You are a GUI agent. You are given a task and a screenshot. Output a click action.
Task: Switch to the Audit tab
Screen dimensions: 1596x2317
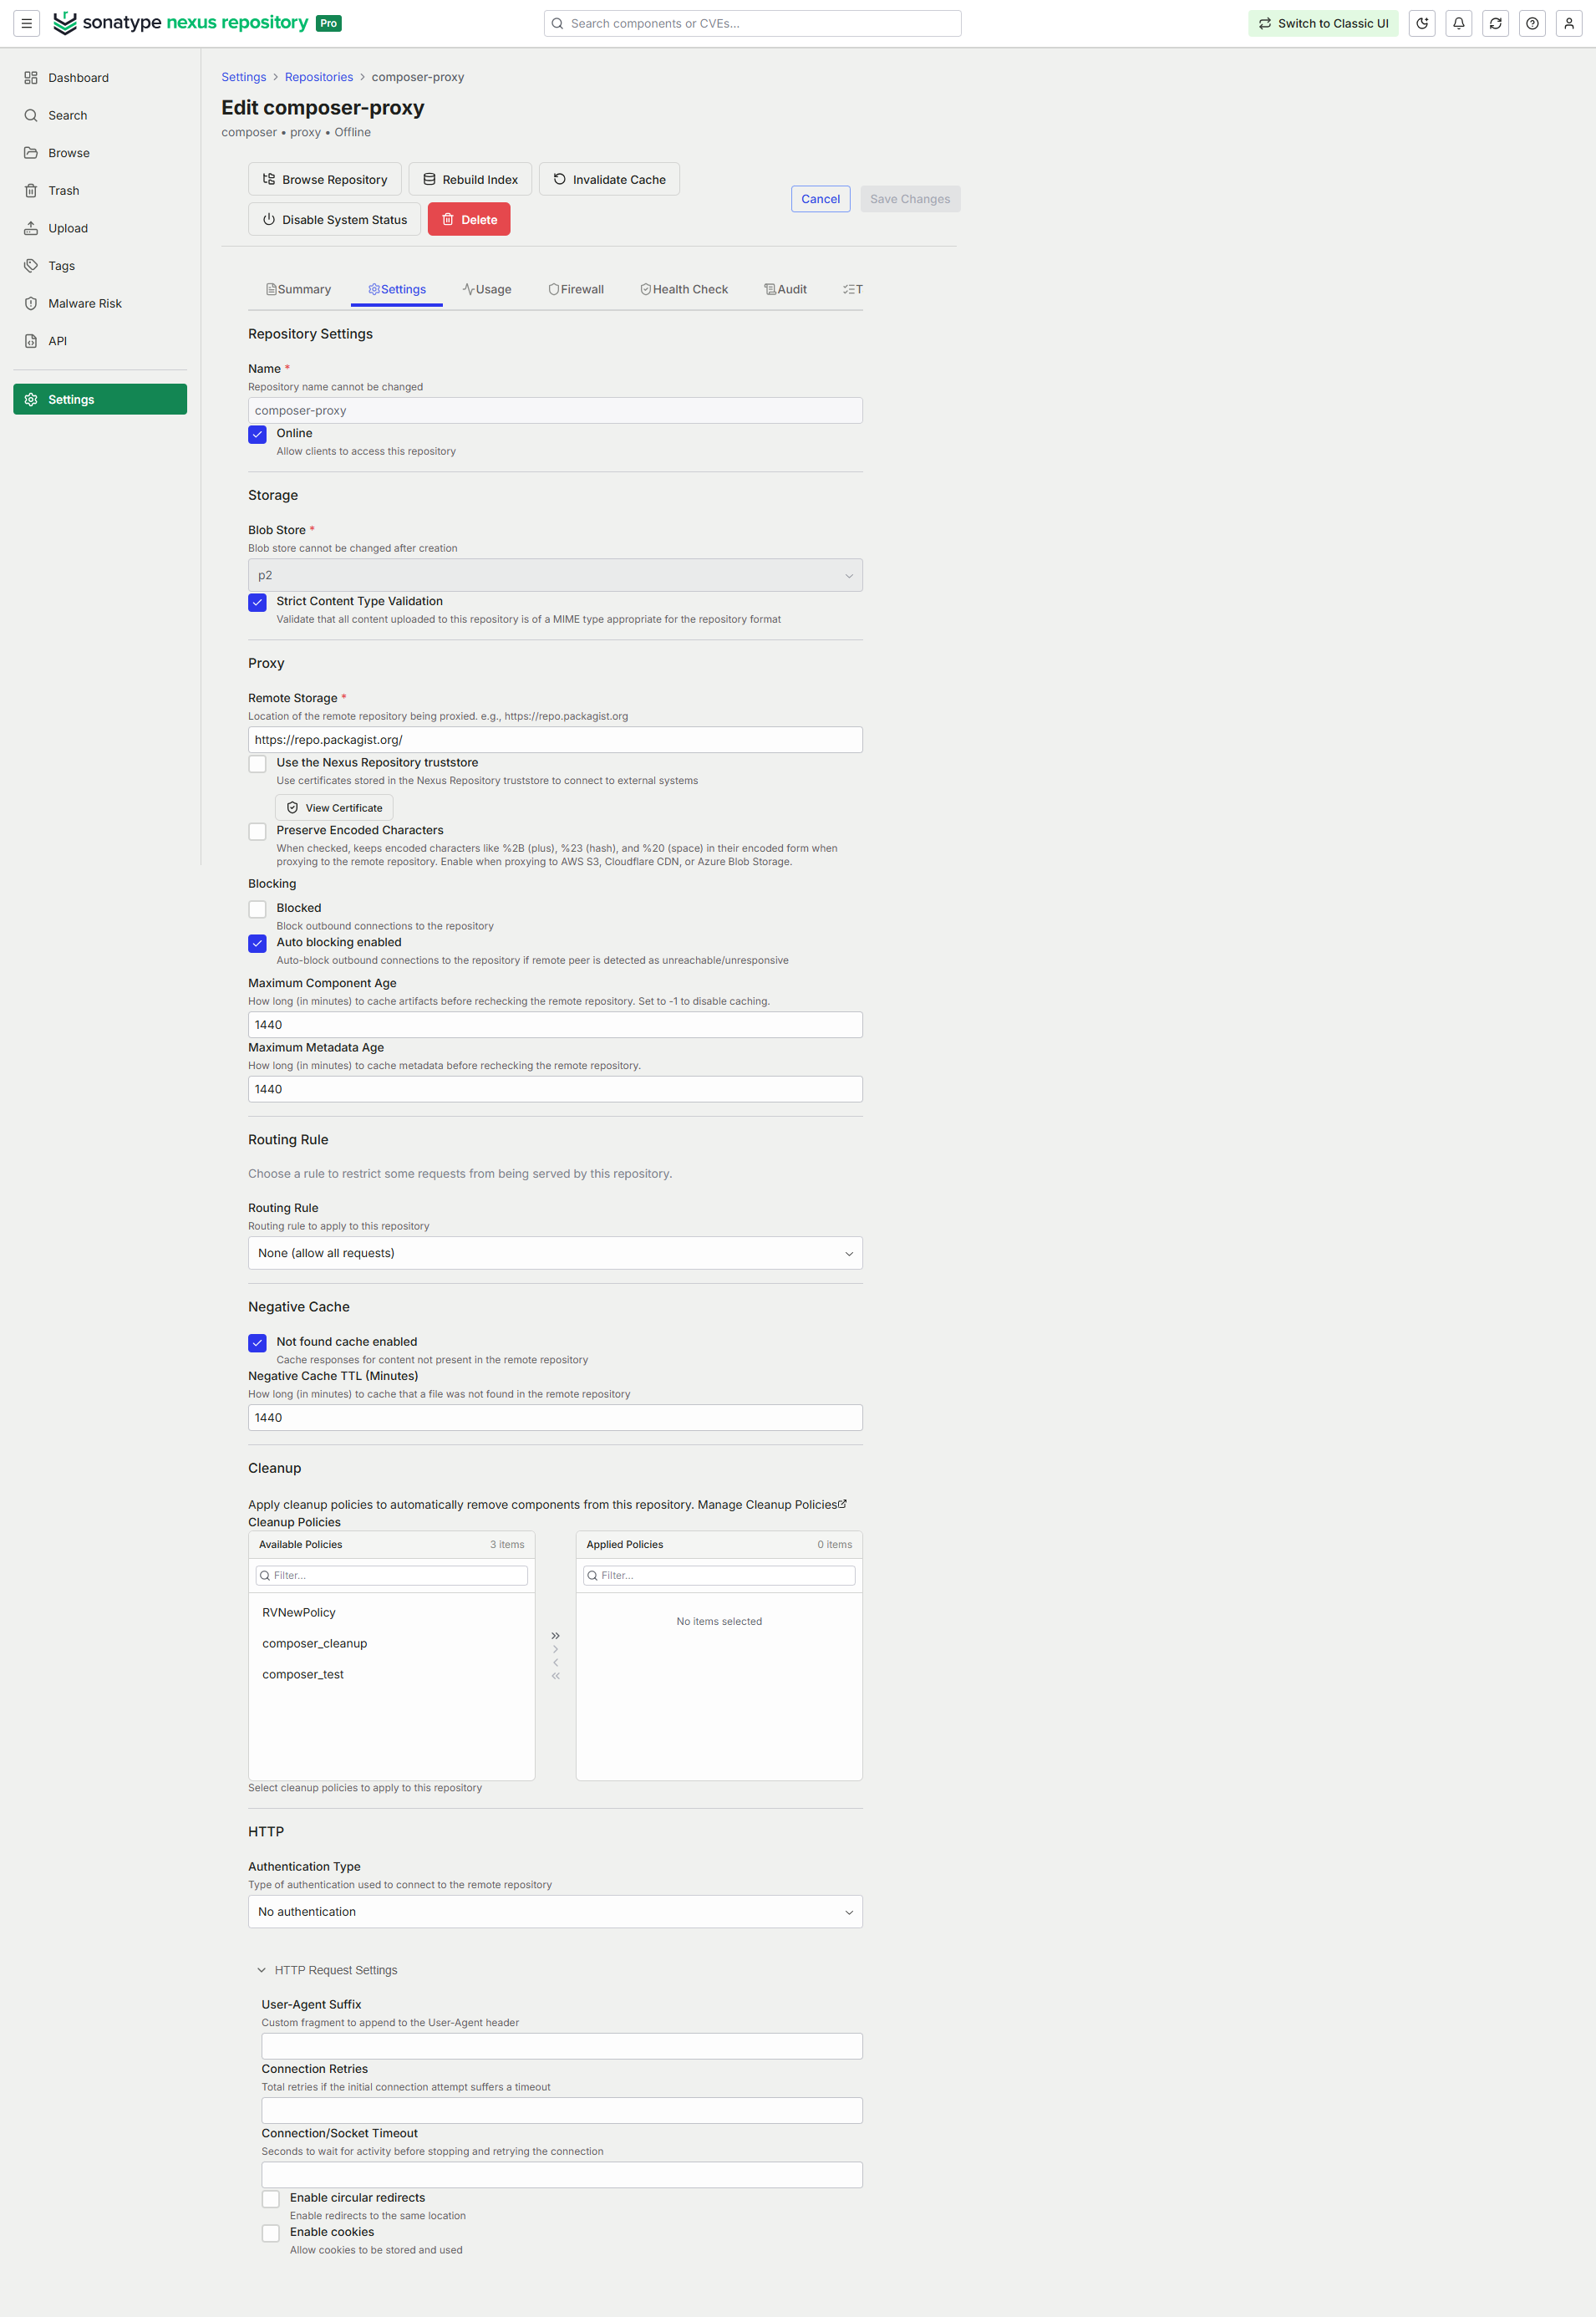coord(786,289)
